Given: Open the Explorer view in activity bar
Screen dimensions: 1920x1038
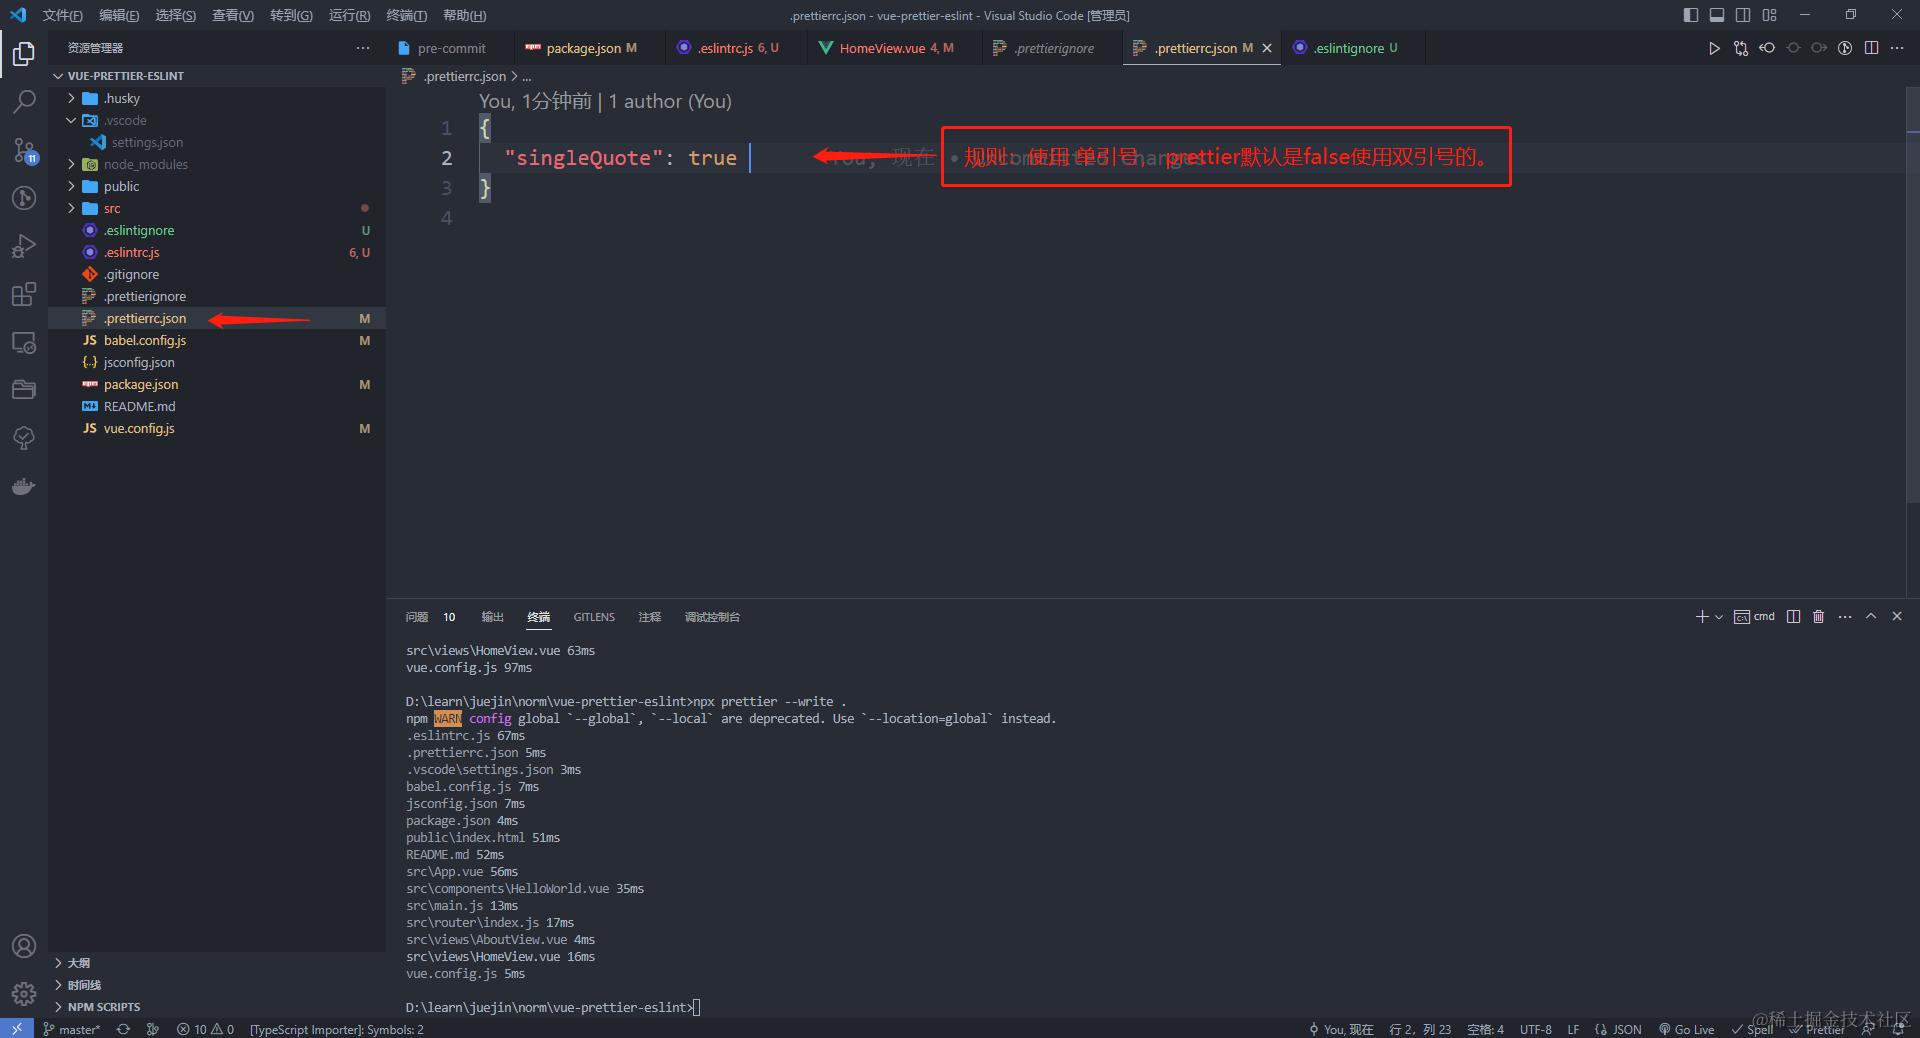Looking at the screenshot, I should (24, 53).
